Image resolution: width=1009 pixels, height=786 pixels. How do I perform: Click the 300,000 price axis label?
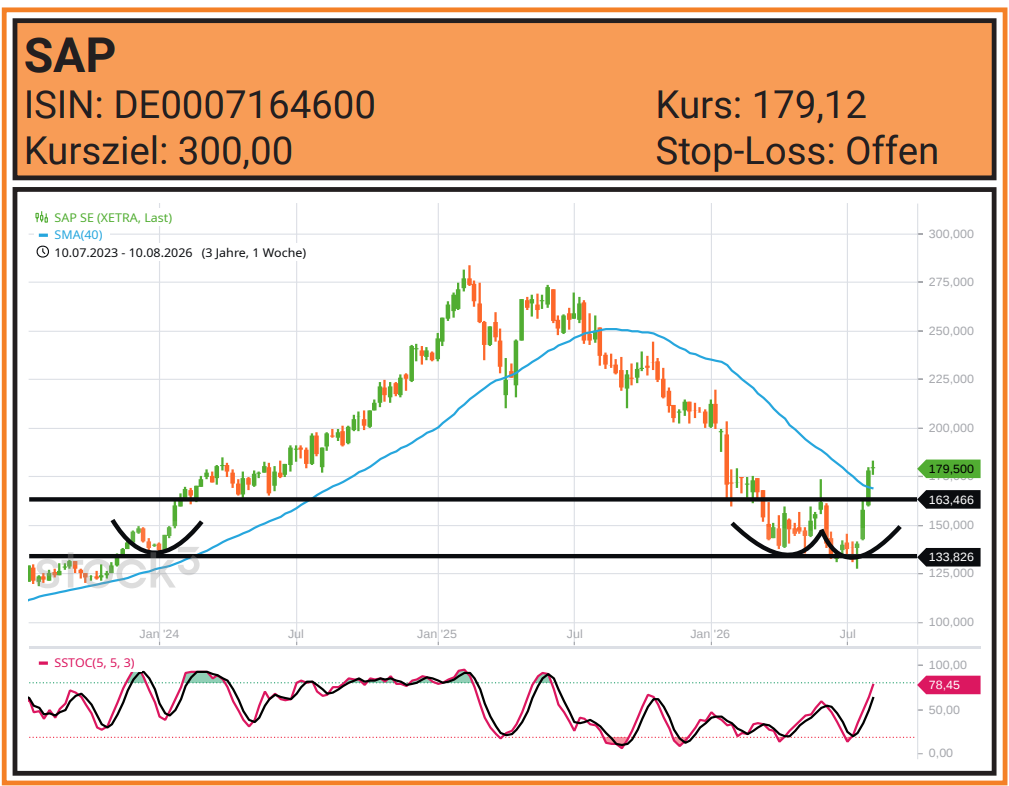(x=950, y=234)
